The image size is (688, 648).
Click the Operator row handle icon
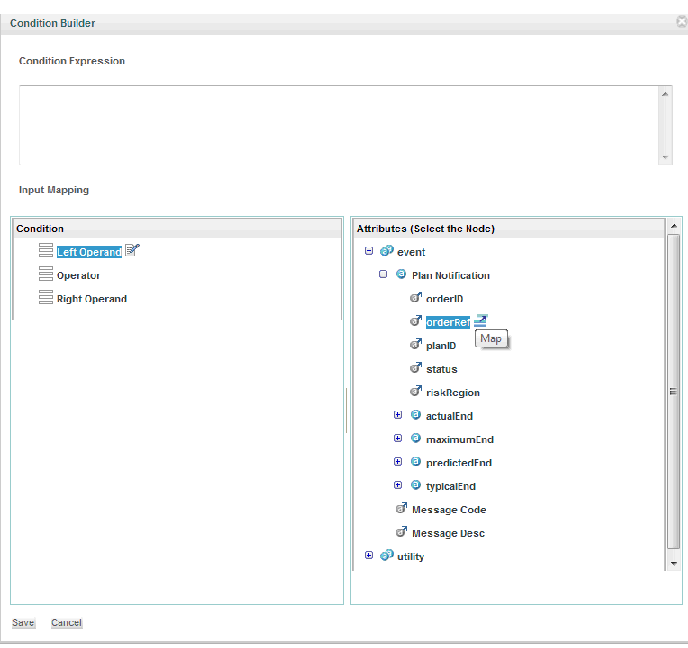(x=46, y=274)
